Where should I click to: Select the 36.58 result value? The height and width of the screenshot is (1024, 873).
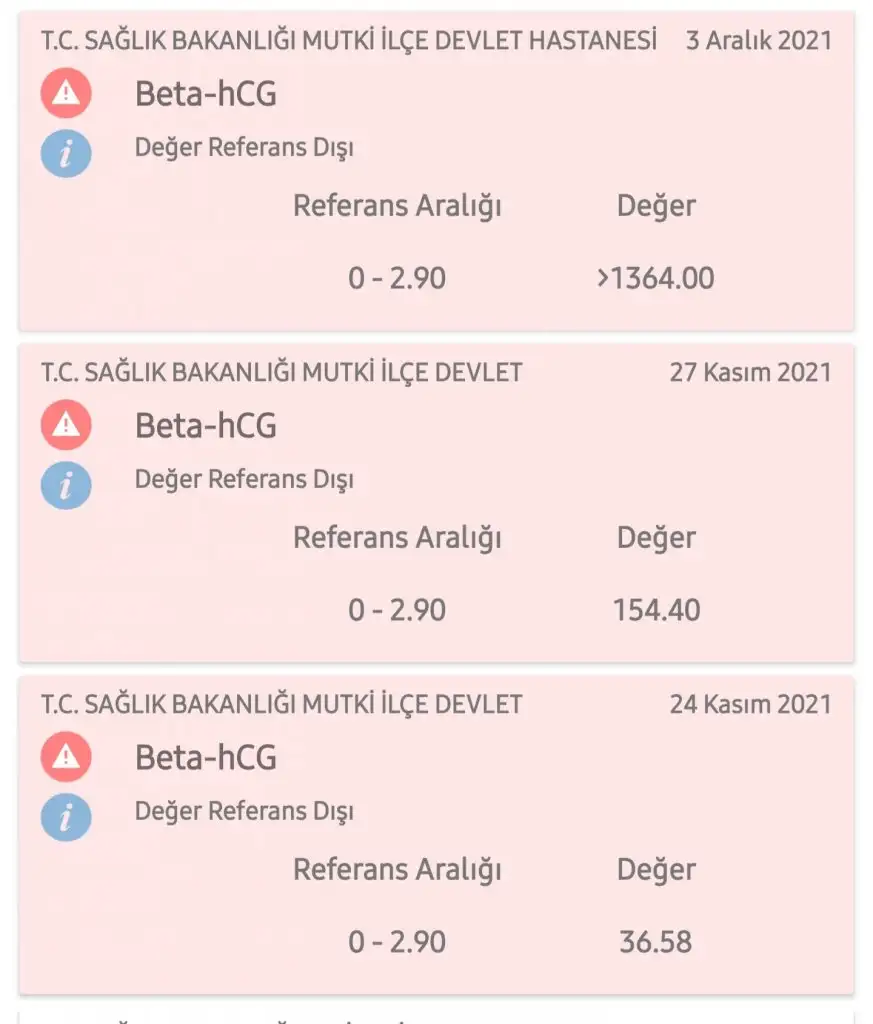coord(656,942)
